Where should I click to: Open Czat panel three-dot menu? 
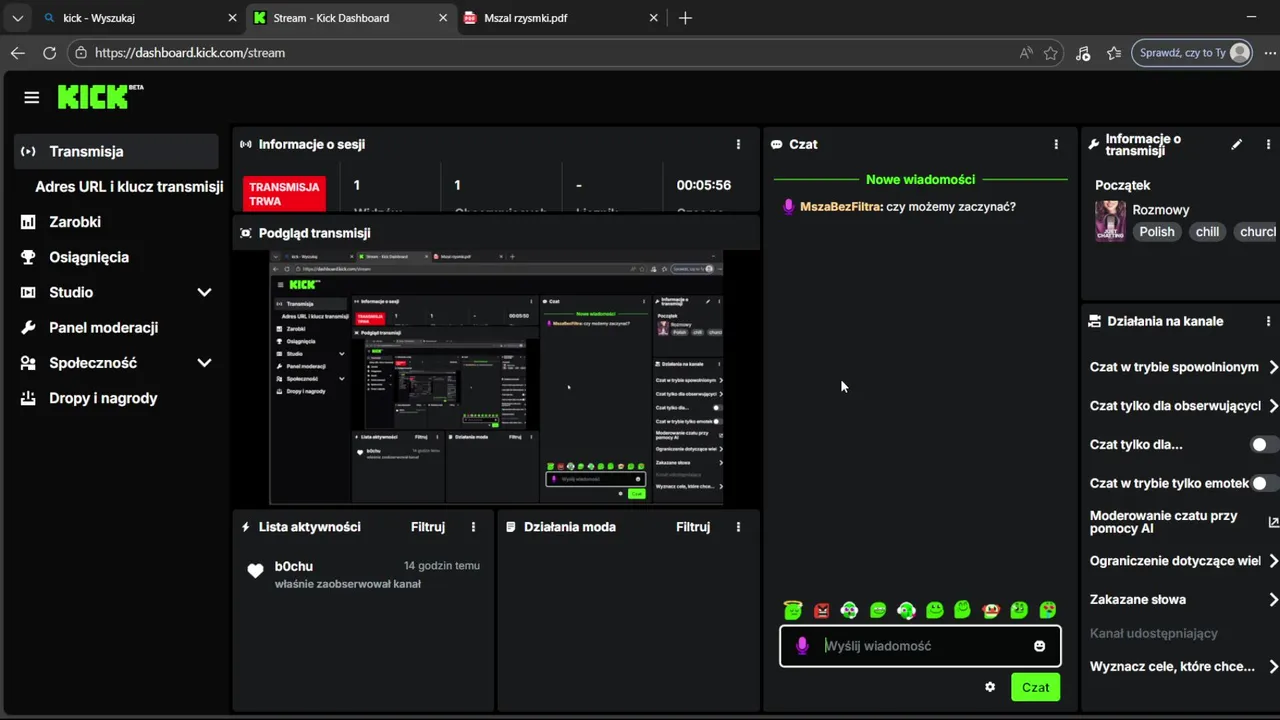click(x=1056, y=144)
